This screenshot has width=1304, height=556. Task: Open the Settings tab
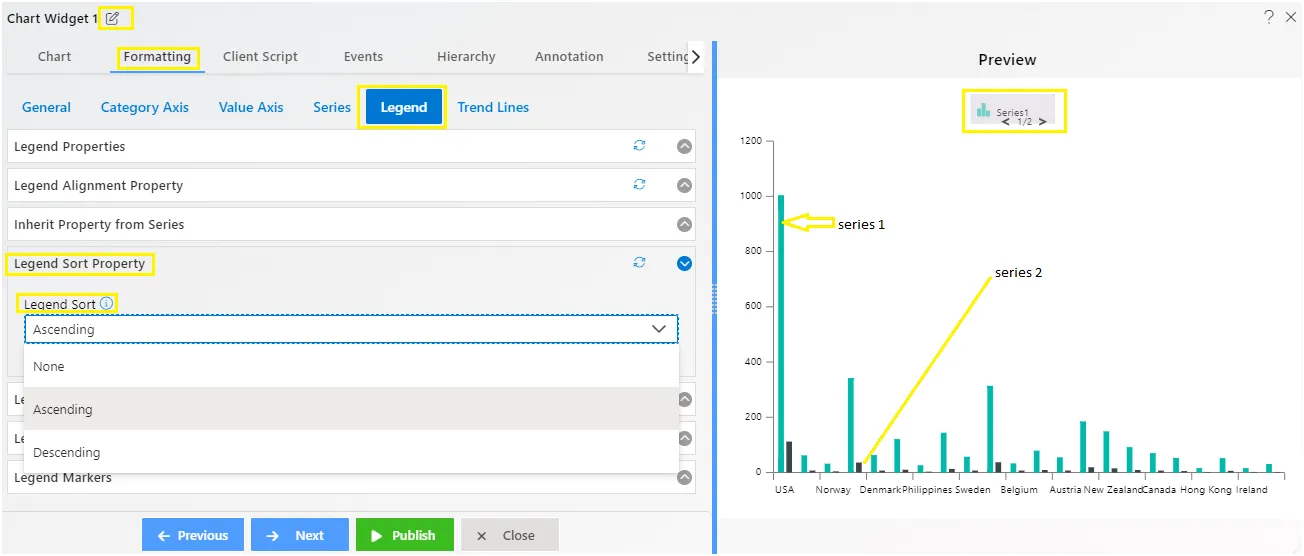point(666,57)
